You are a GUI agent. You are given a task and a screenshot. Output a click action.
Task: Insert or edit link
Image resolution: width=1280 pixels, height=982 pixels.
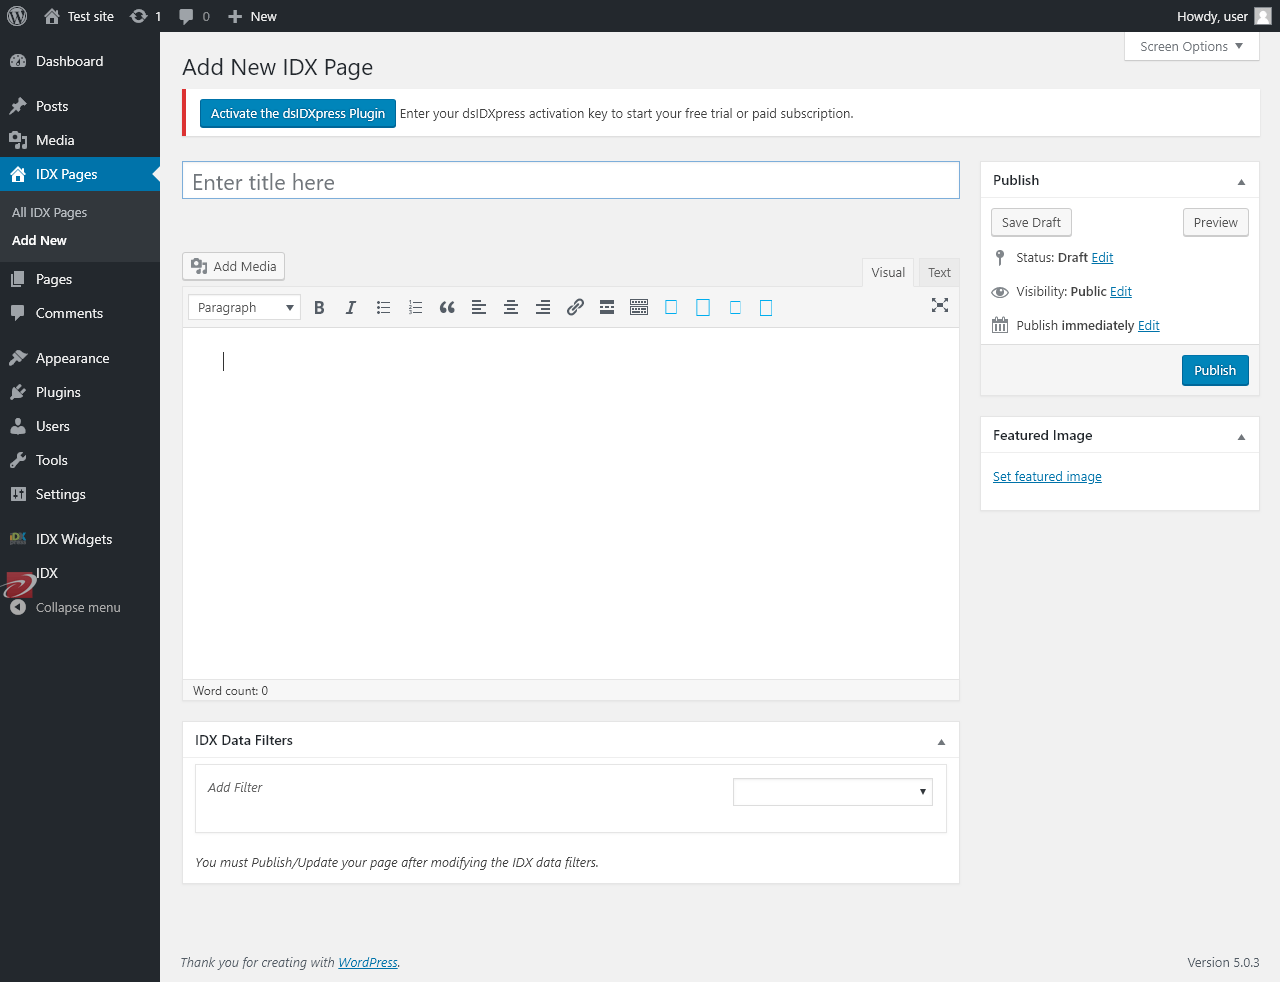(x=575, y=307)
